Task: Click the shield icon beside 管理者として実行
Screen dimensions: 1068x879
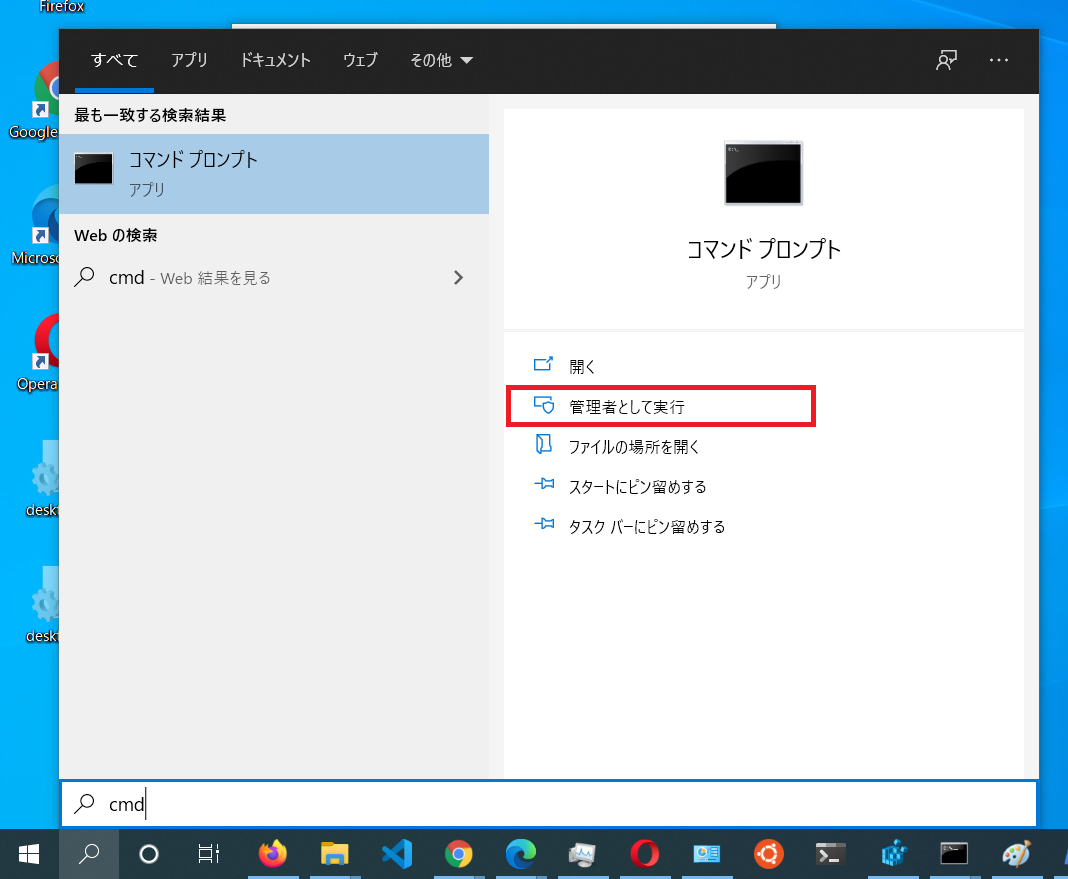Action: point(544,405)
